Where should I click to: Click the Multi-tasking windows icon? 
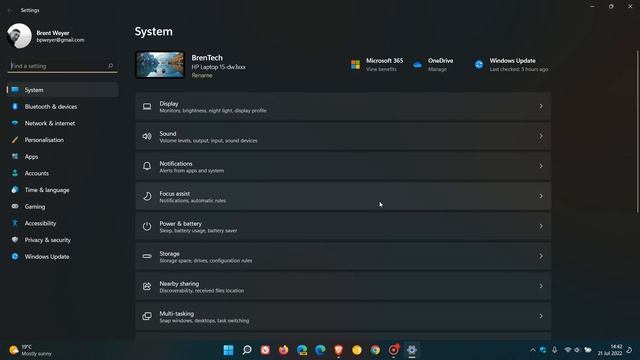coord(147,316)
